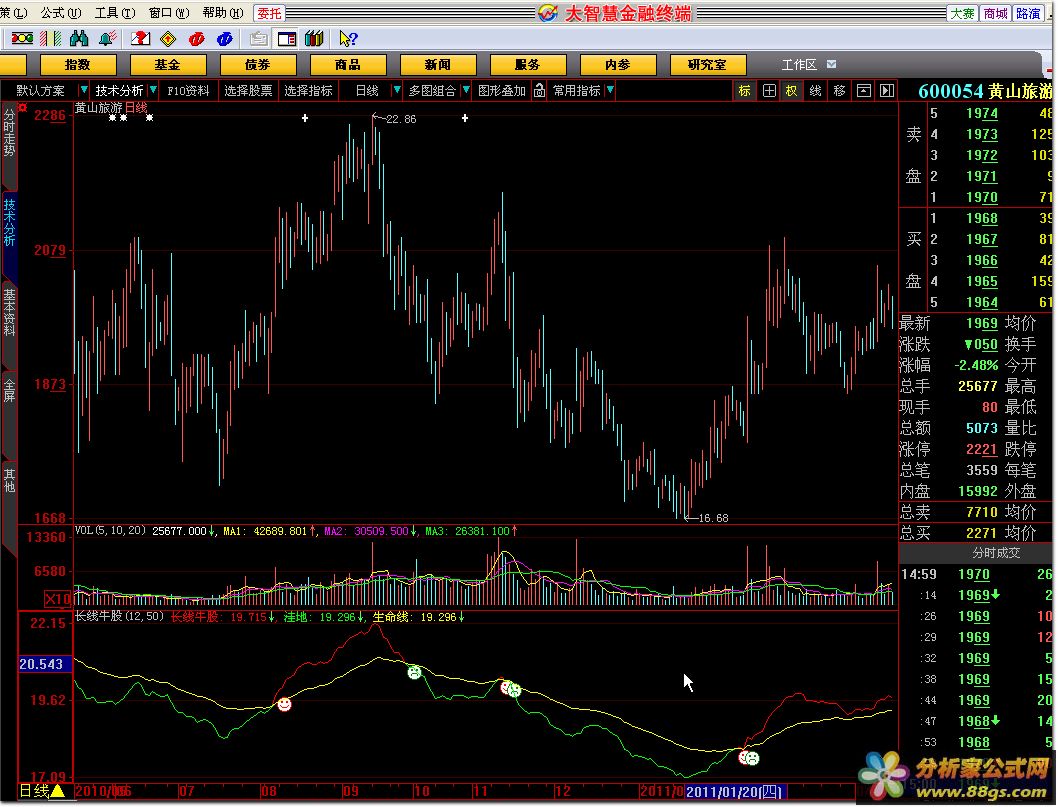This screenshot has width=1058, height=807.
Task: Click the 图形叠加 toolbar item
Action: 501,90
